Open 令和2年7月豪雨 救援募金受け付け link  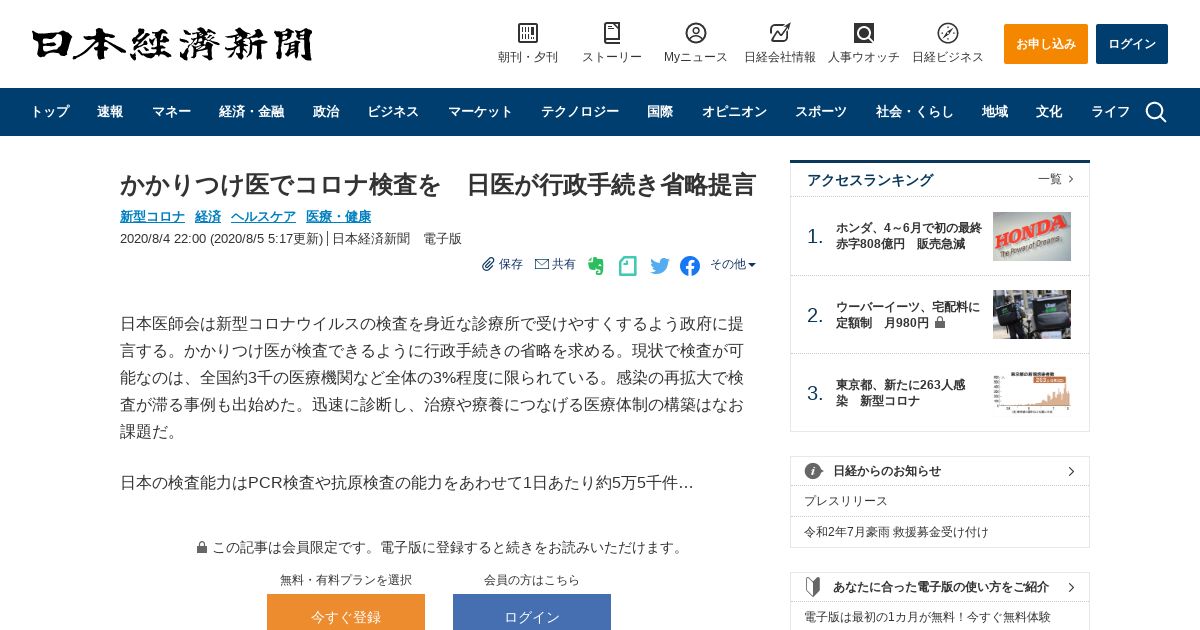(896, 532)
